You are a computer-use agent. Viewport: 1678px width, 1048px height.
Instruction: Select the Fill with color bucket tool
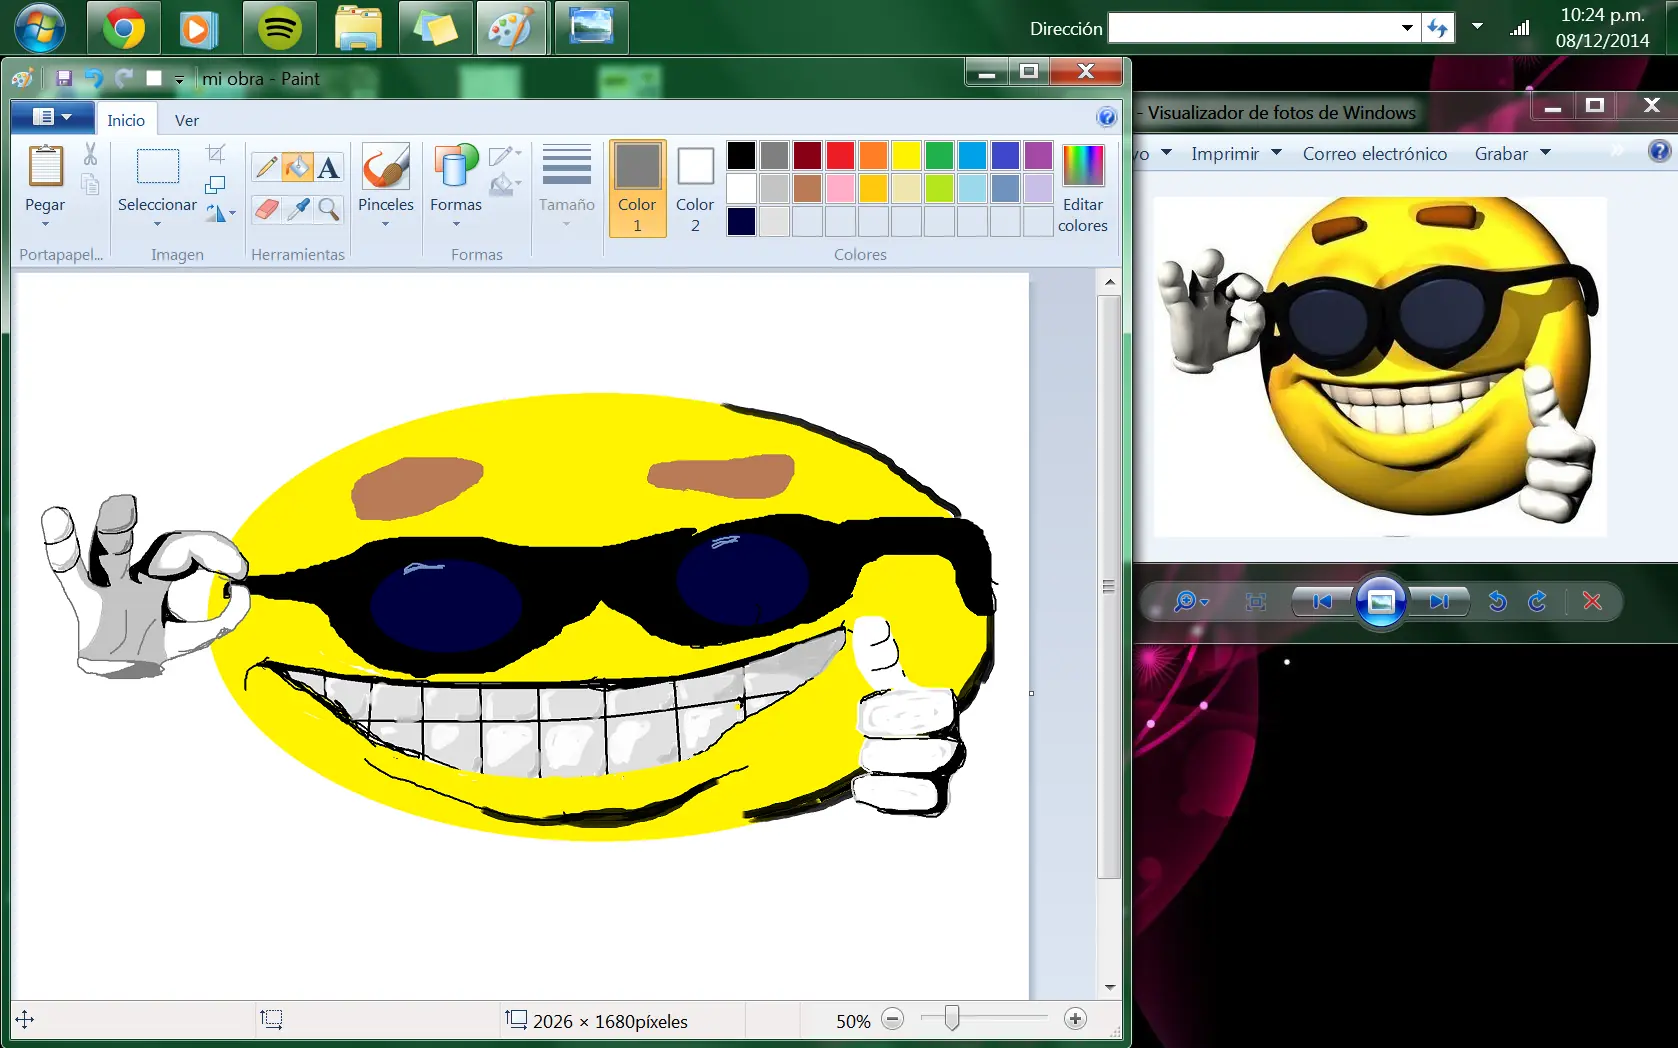pyautogui.click(x=297, y=167)
